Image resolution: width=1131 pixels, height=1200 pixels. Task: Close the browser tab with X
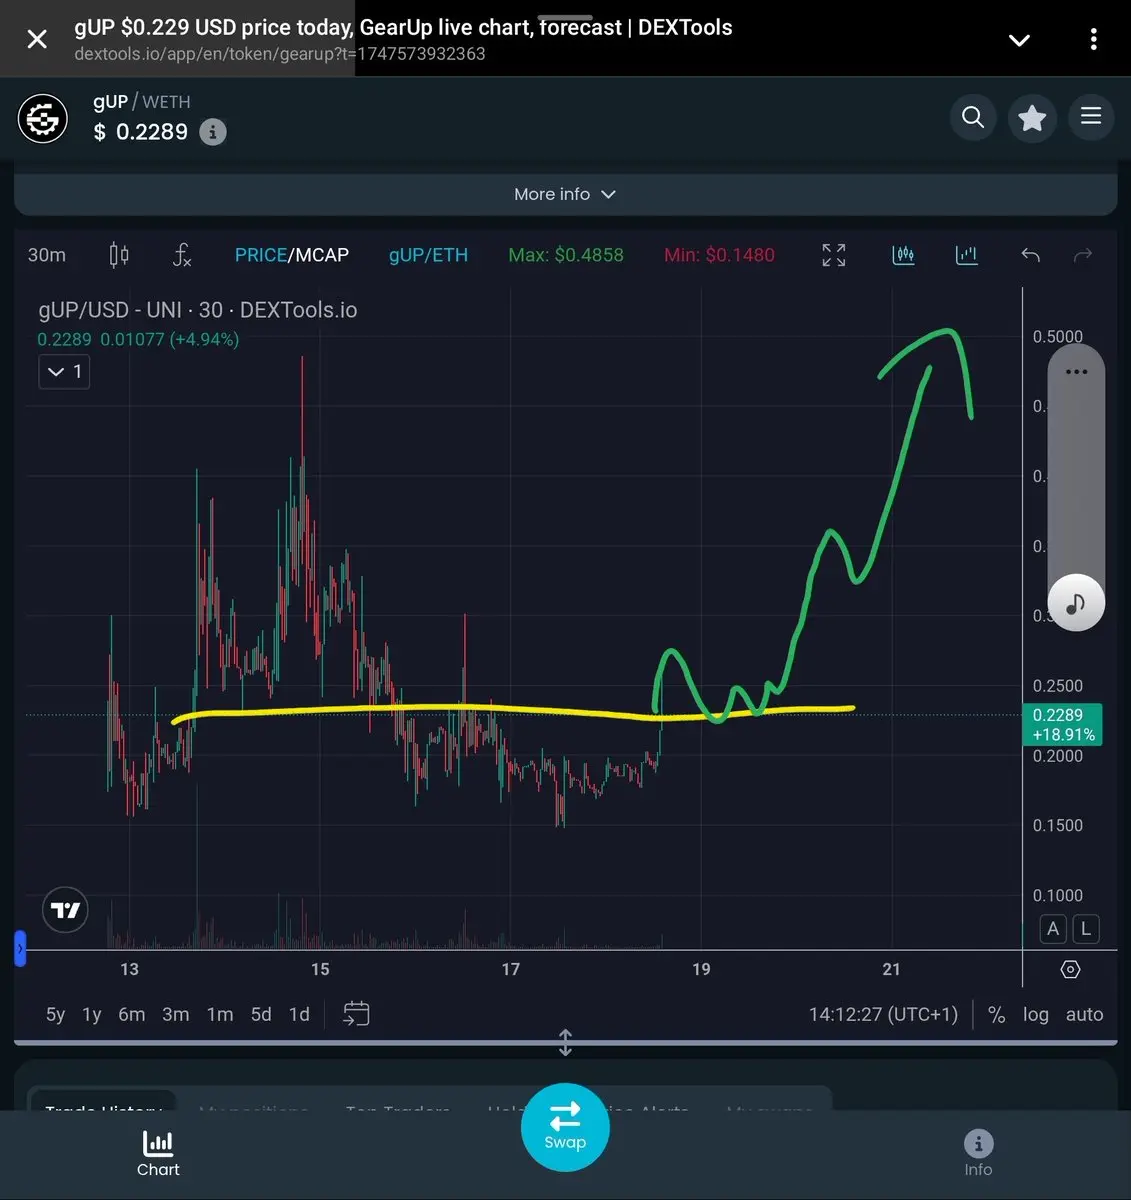pos(37,39)
